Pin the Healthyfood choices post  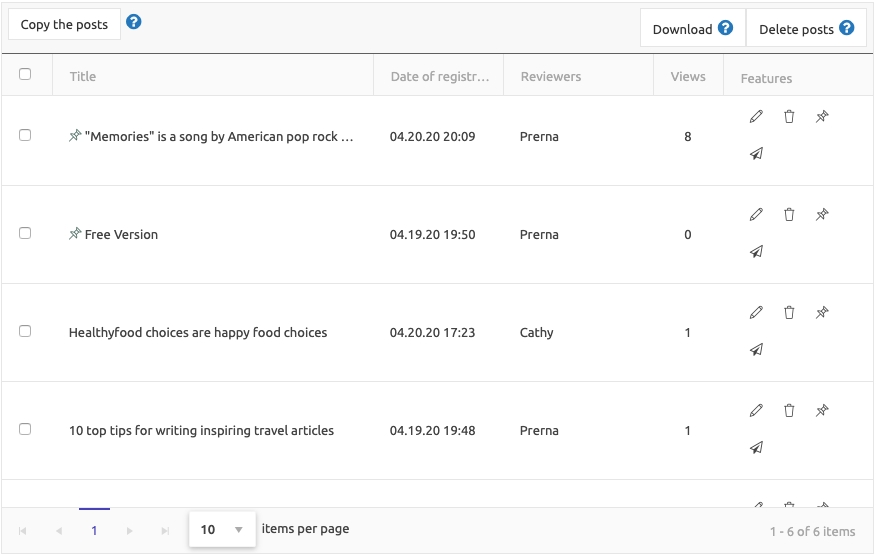822,312
